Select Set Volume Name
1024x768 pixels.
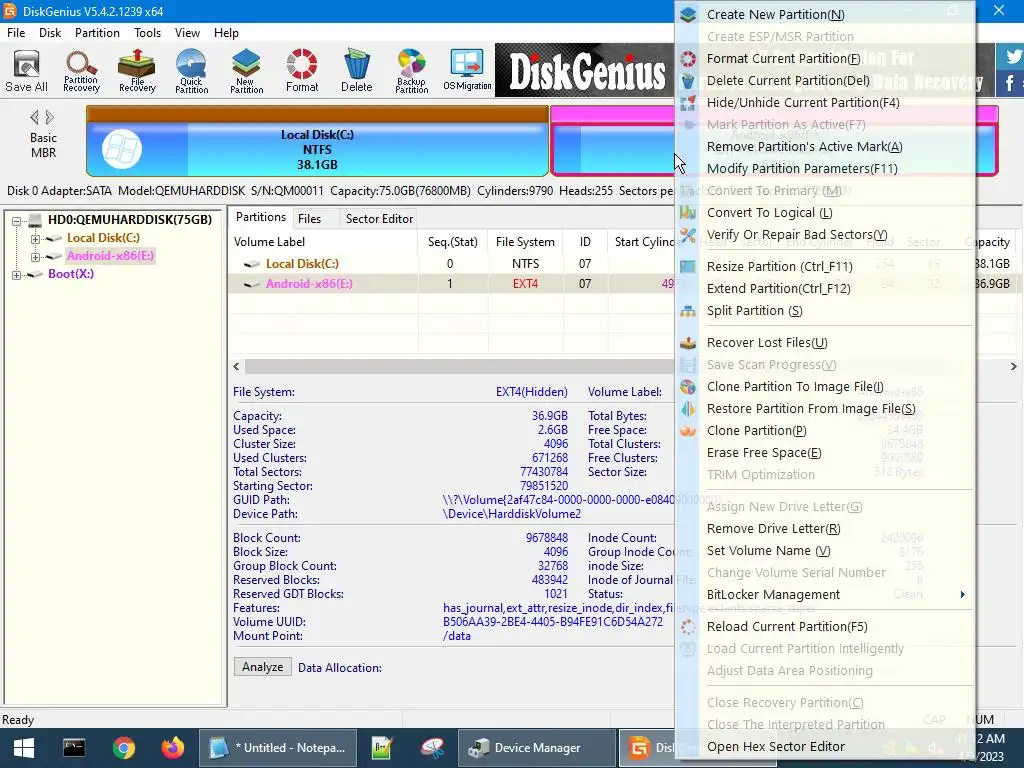pyautogui.click(x=769, y=551)
